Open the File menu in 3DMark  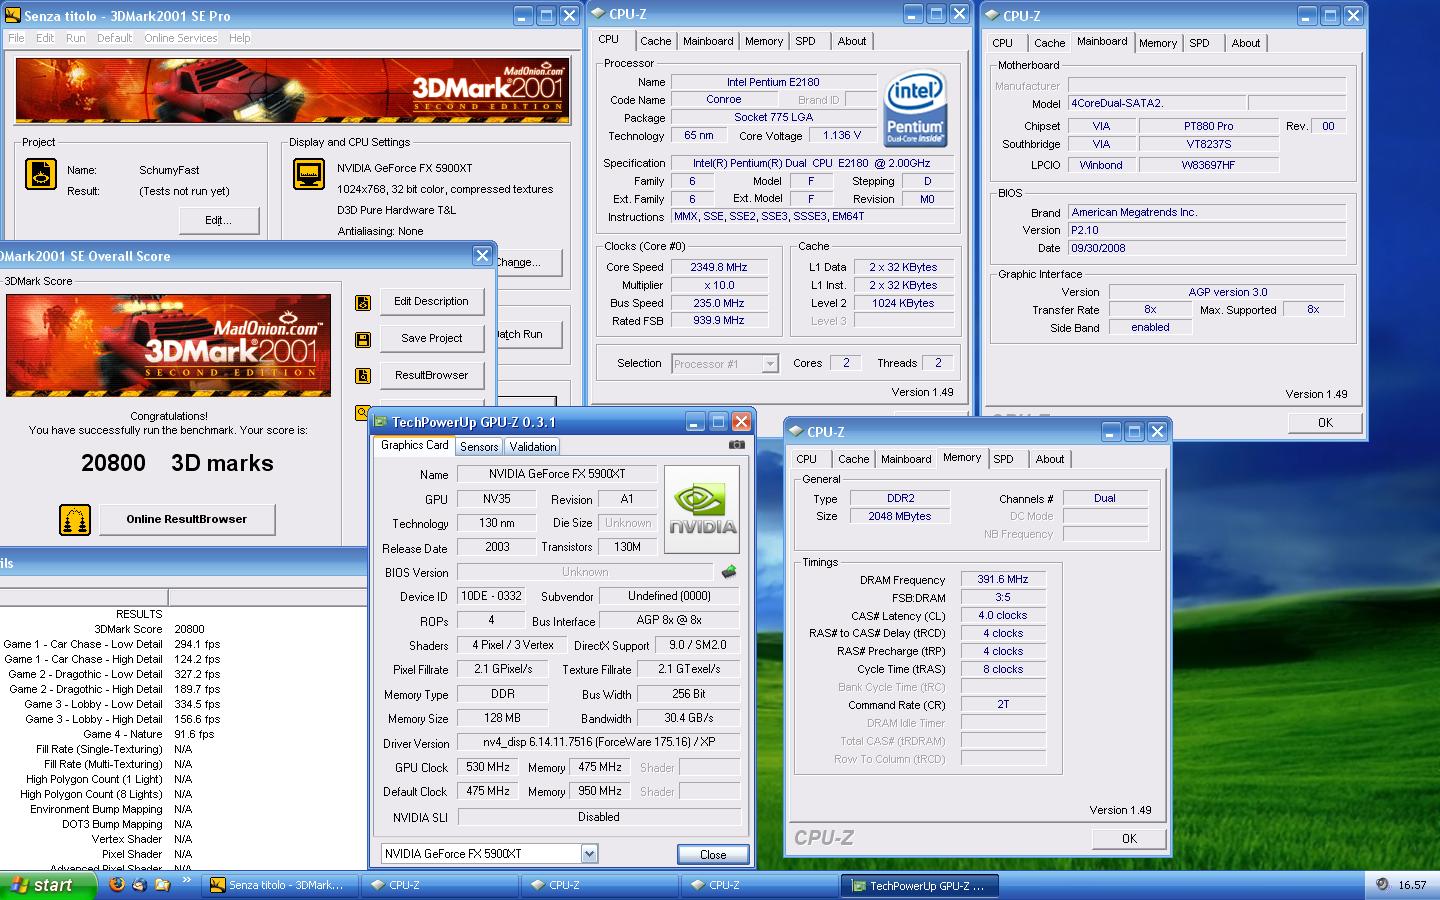click(16, 38)
